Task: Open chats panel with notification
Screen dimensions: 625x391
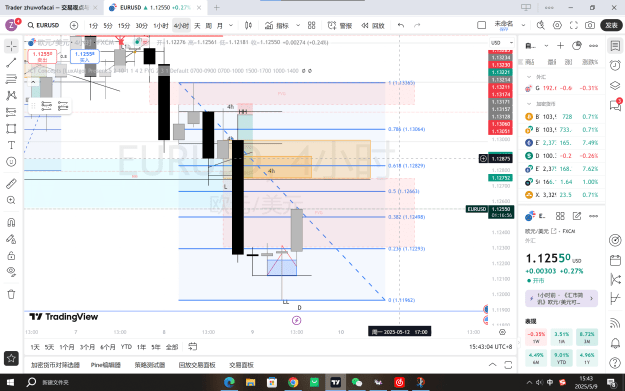Action: click(x=615, y=105)
